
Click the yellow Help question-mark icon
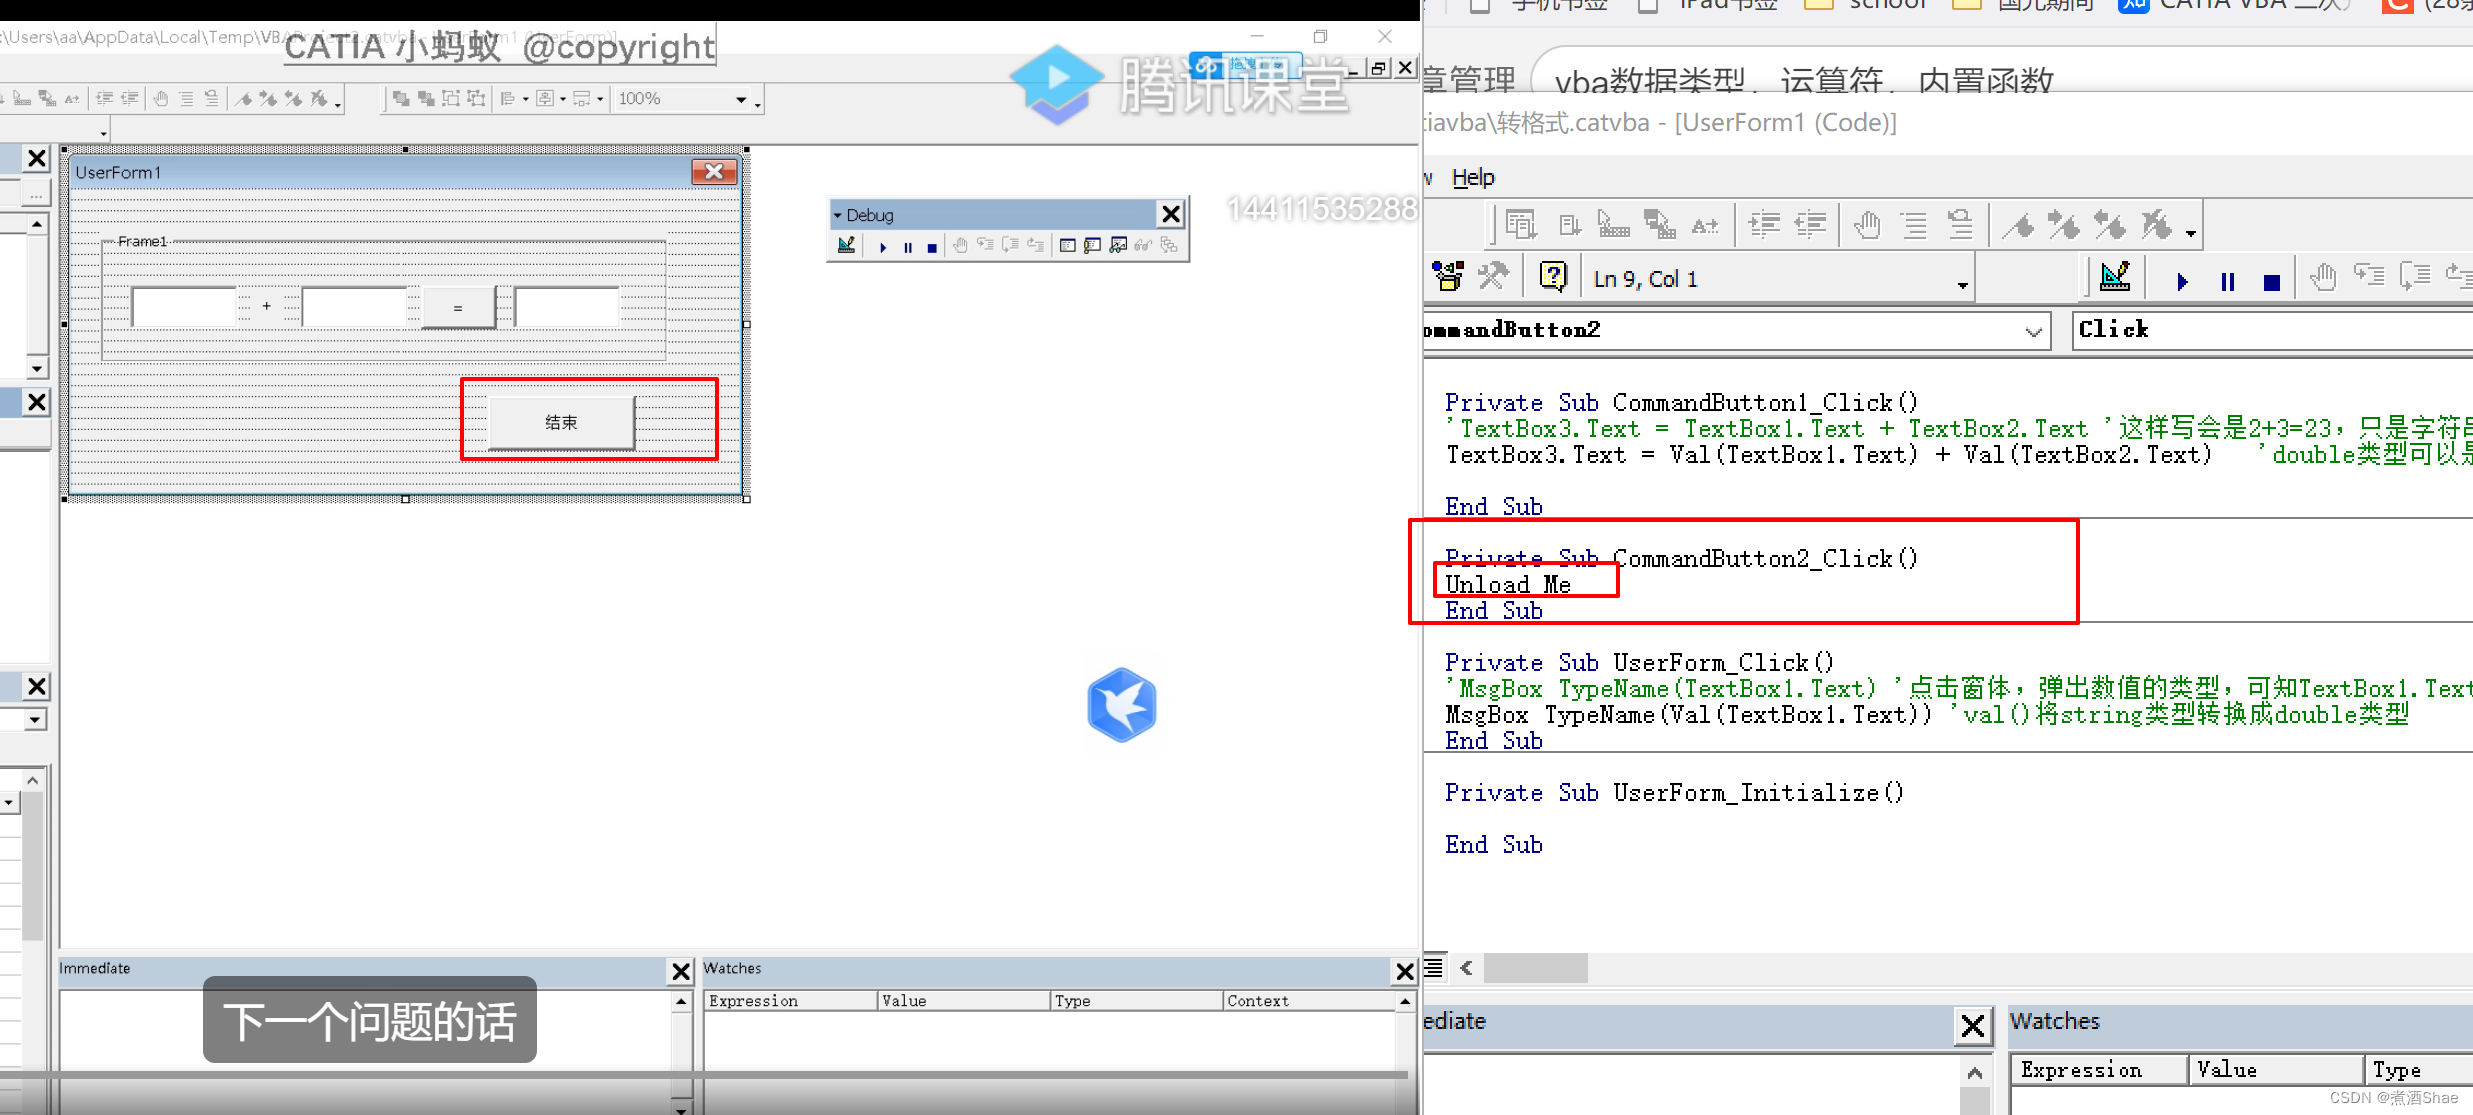tap(1553, 276)
